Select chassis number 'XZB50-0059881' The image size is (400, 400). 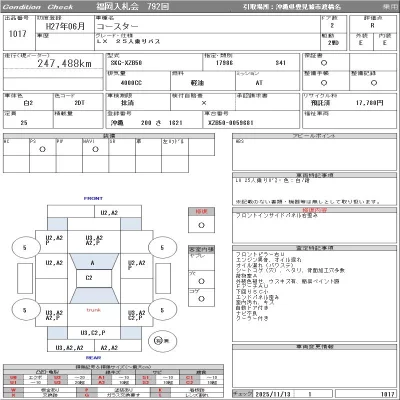pos(231,123)
